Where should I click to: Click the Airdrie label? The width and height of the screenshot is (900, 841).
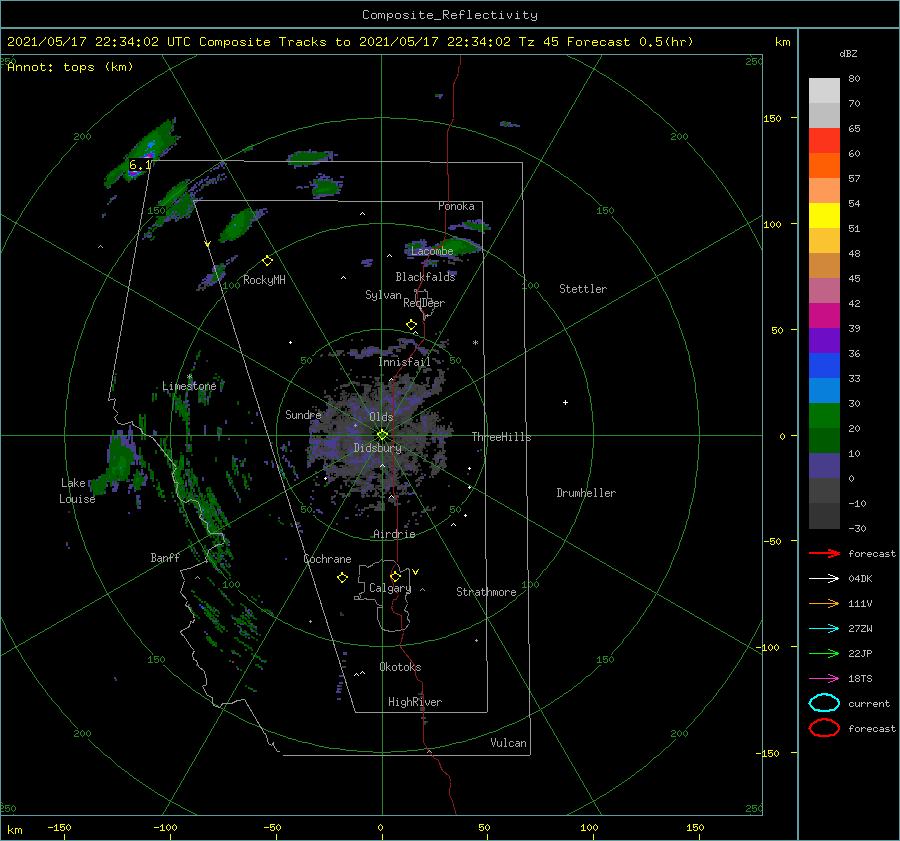[394, 534]
